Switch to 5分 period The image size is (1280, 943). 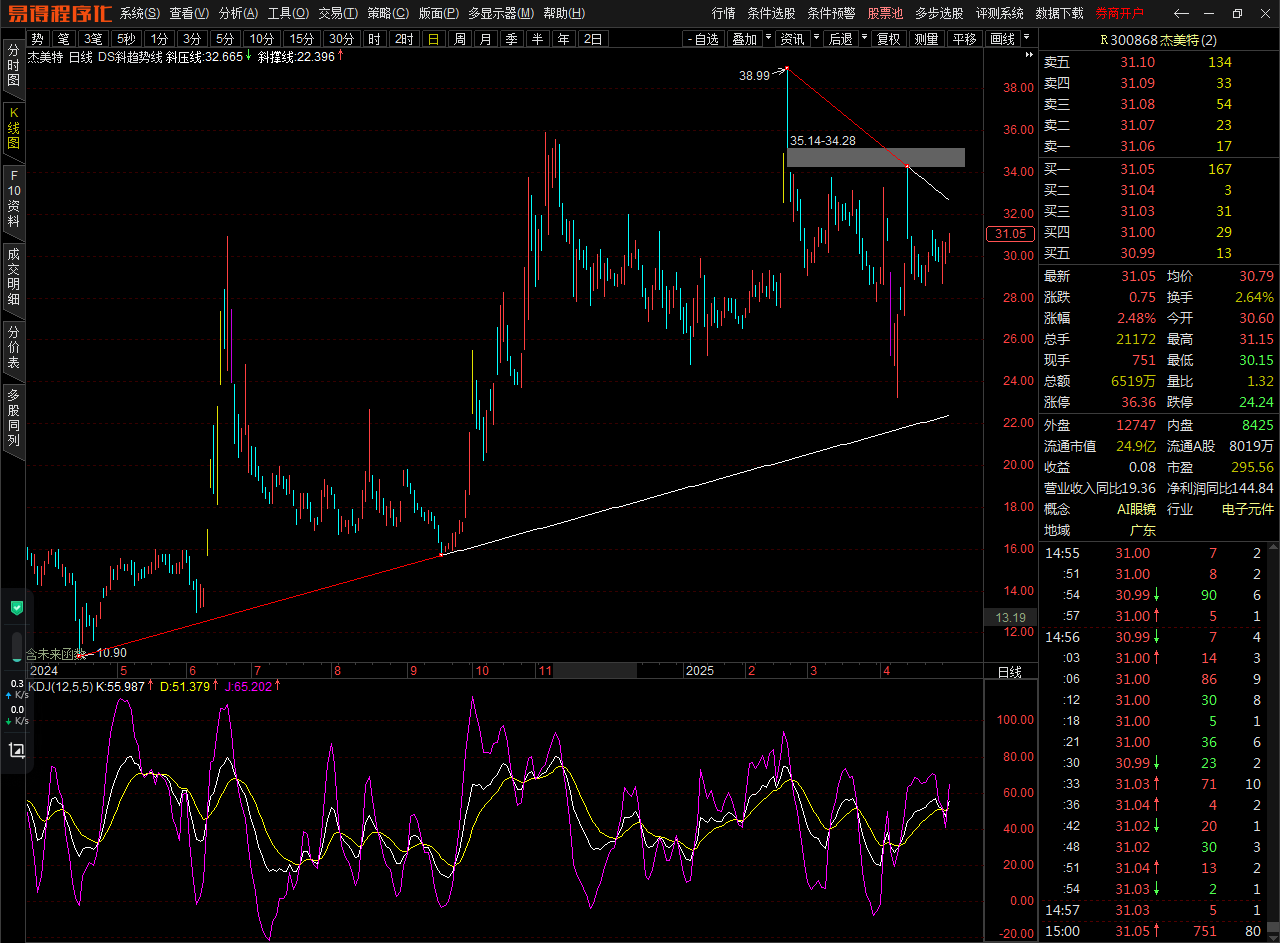click(225, 39)
